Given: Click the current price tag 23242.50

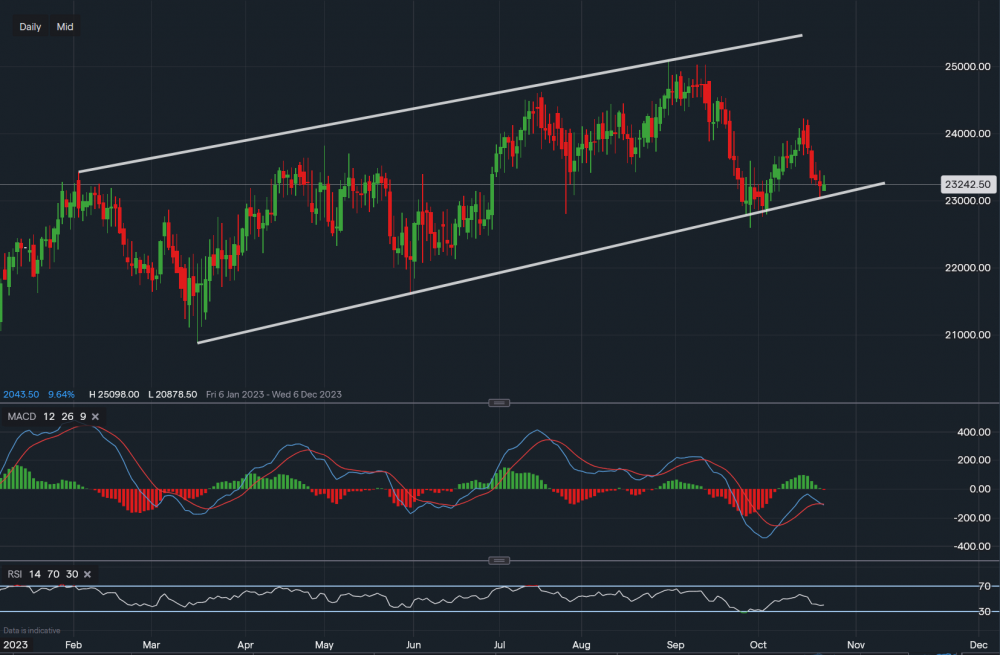Looking at the screenshot, I should point(967,184).
